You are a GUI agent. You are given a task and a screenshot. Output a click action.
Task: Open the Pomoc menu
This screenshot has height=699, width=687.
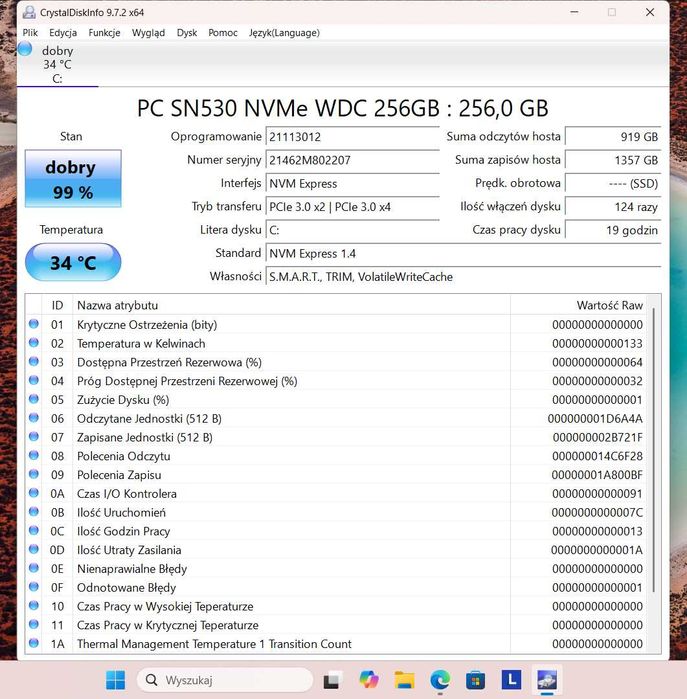[223, 33]
